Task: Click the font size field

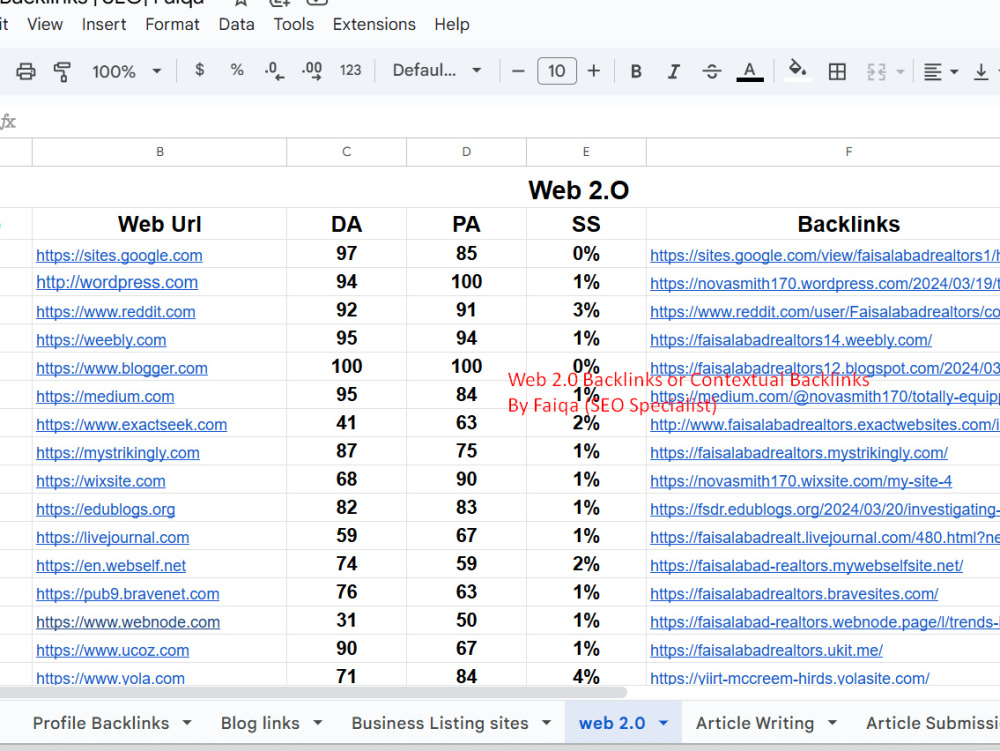Action: 557,71
